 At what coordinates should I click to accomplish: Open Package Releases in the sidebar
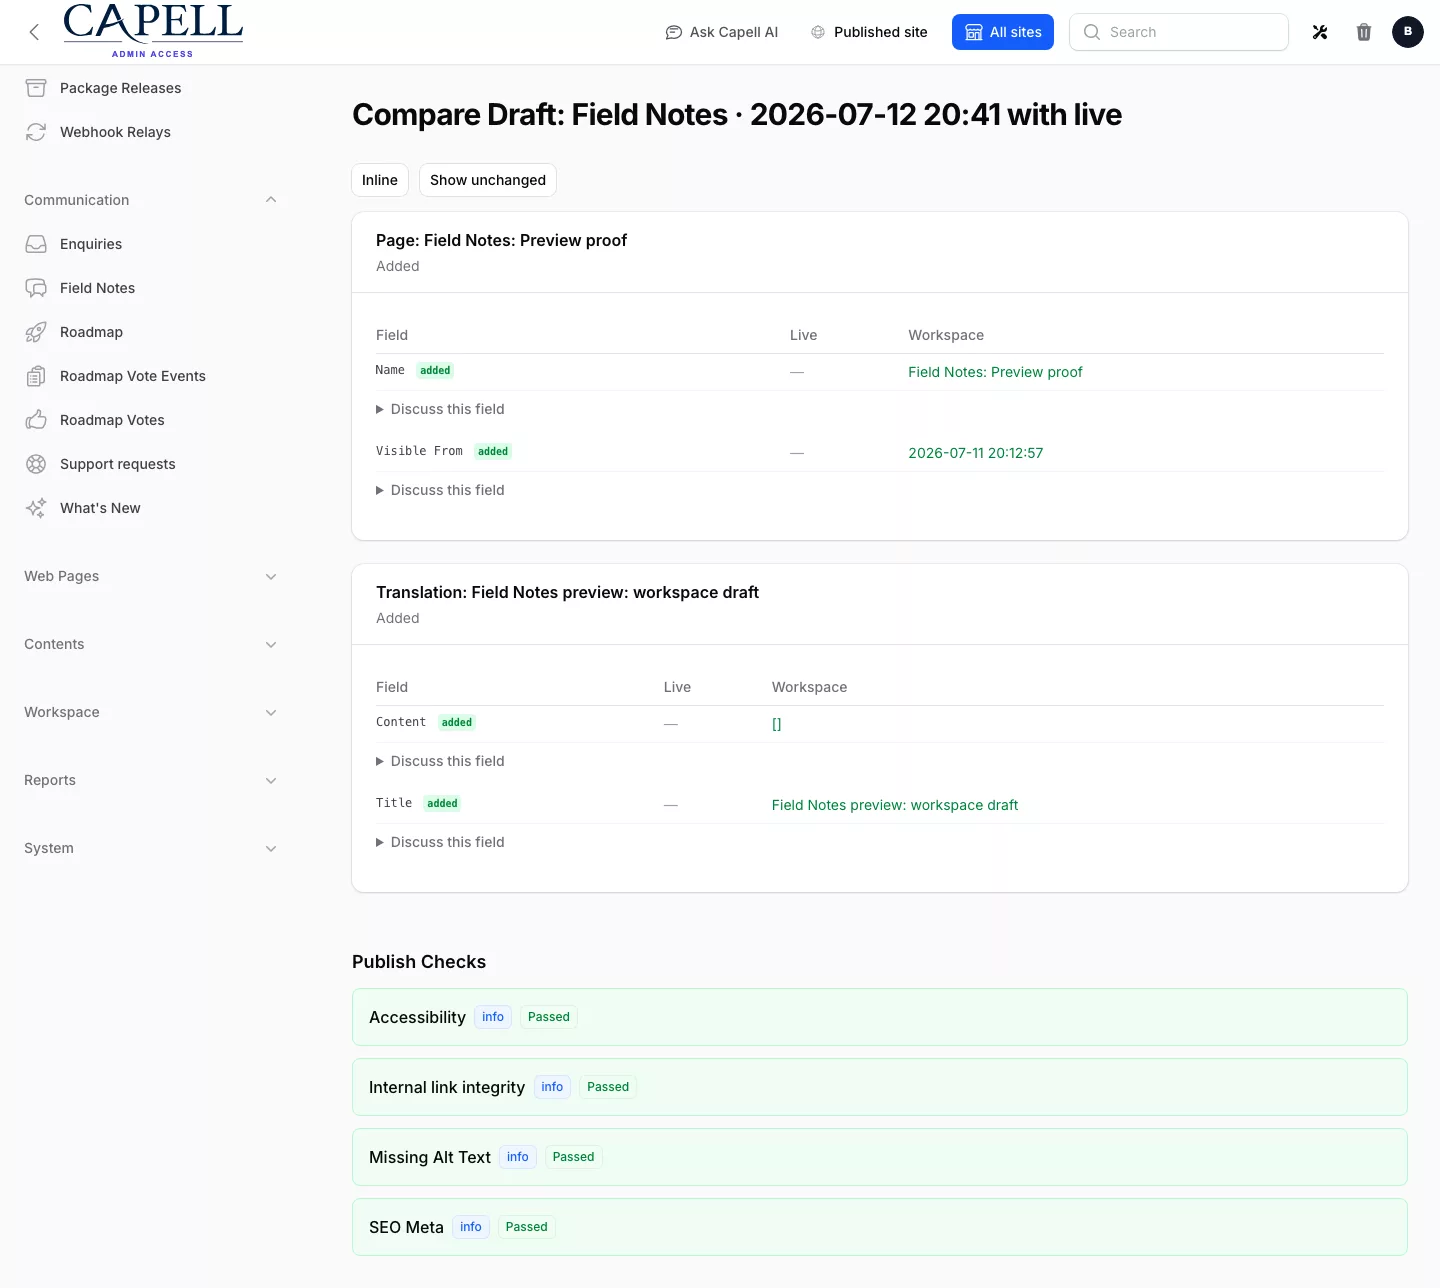pos(121,88)
